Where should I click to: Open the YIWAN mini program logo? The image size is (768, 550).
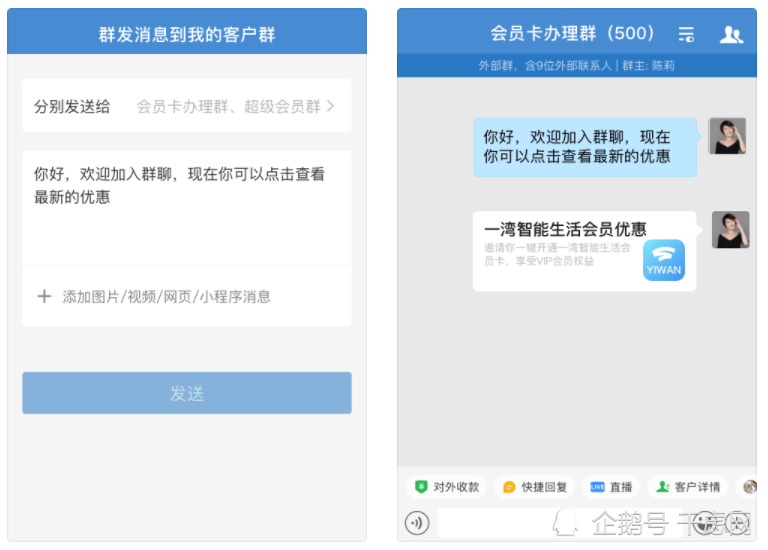664,260
